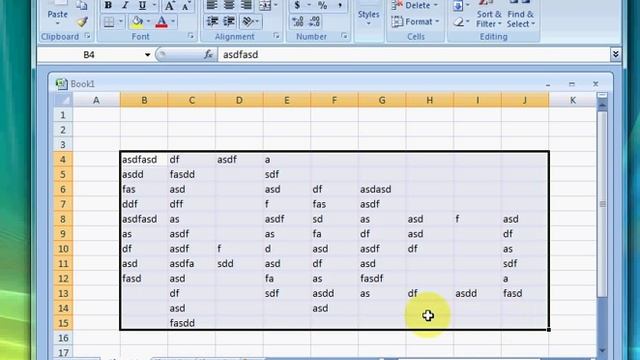Decrease Decimal places
Image resolution: width=640 pixels, height=360 pixels.
point(315,22)
